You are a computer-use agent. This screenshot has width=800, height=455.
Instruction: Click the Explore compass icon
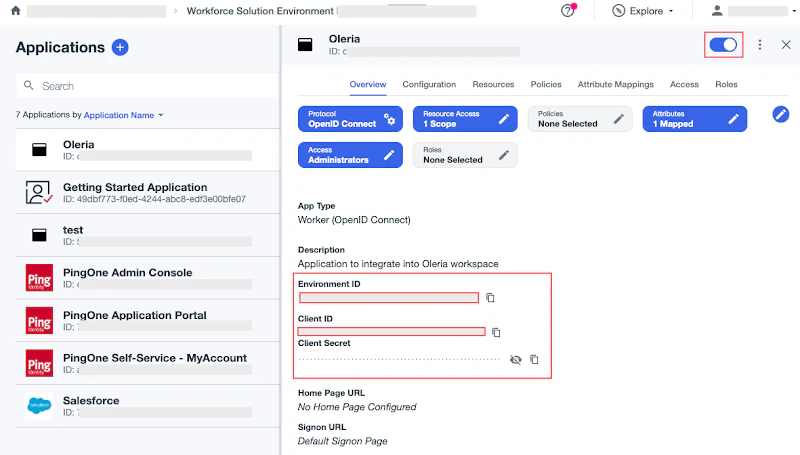click(618, 11)
